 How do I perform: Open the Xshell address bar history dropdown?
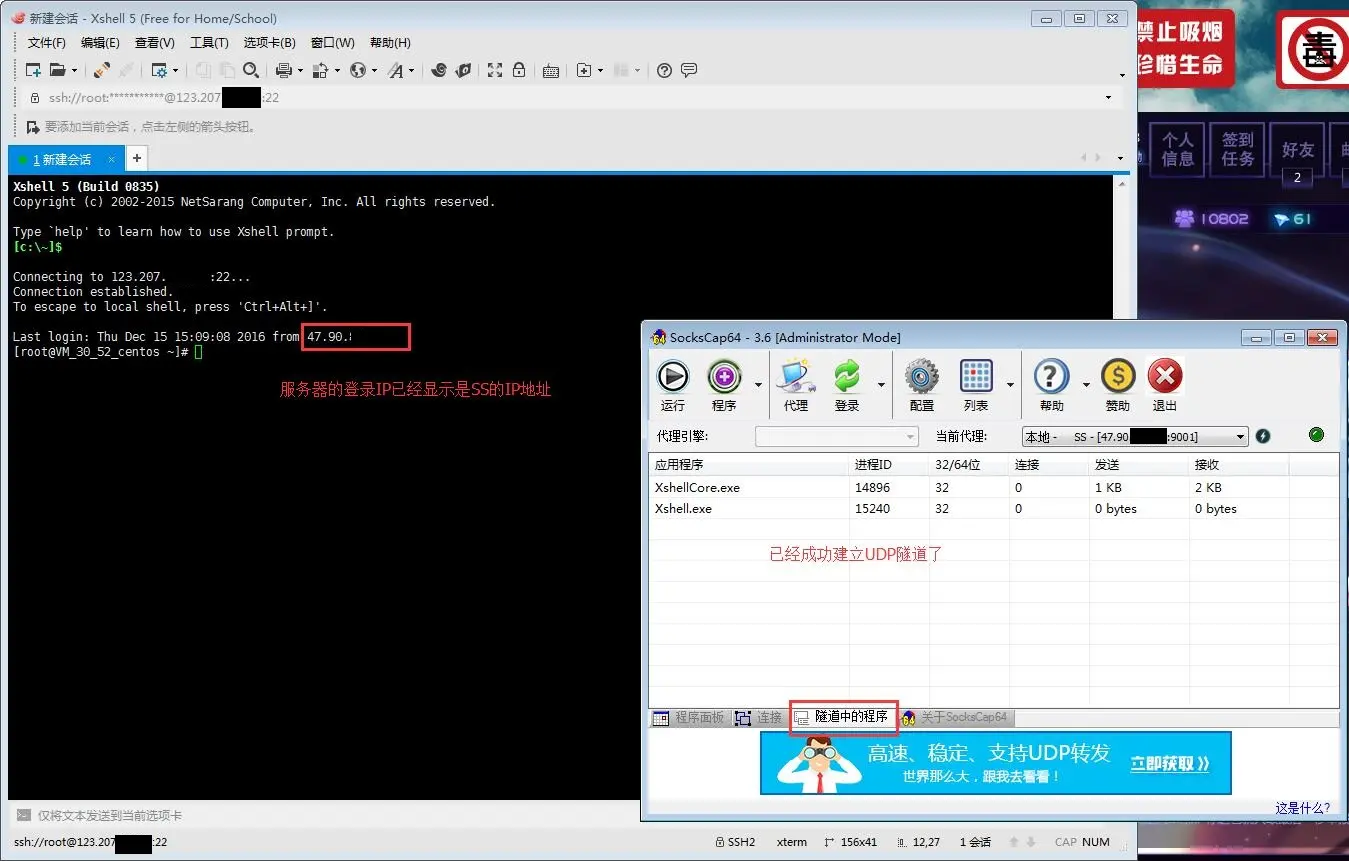pos(1108,98)
